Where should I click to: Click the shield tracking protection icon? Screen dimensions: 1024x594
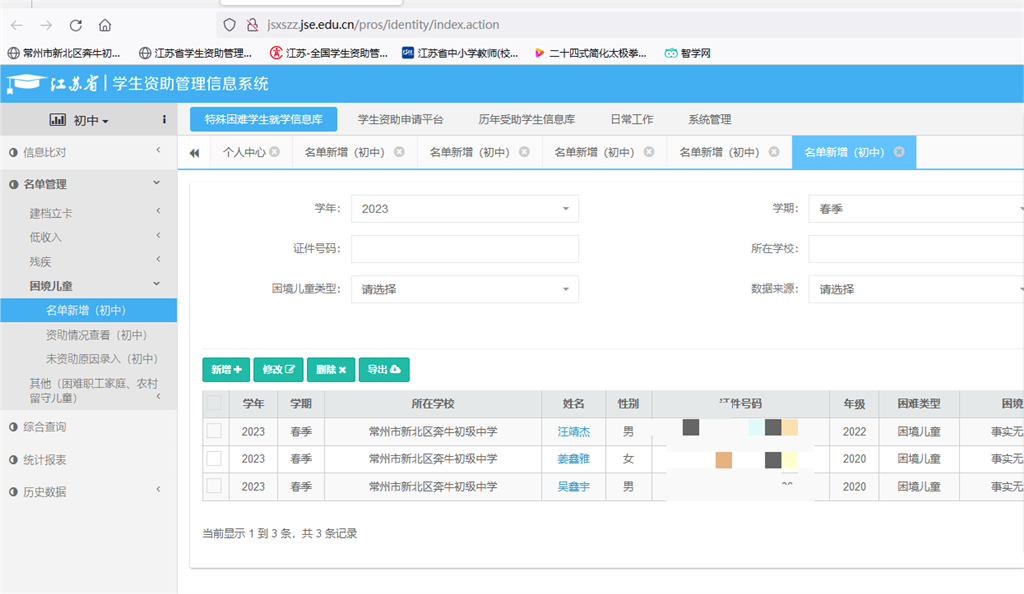[229, 25]
